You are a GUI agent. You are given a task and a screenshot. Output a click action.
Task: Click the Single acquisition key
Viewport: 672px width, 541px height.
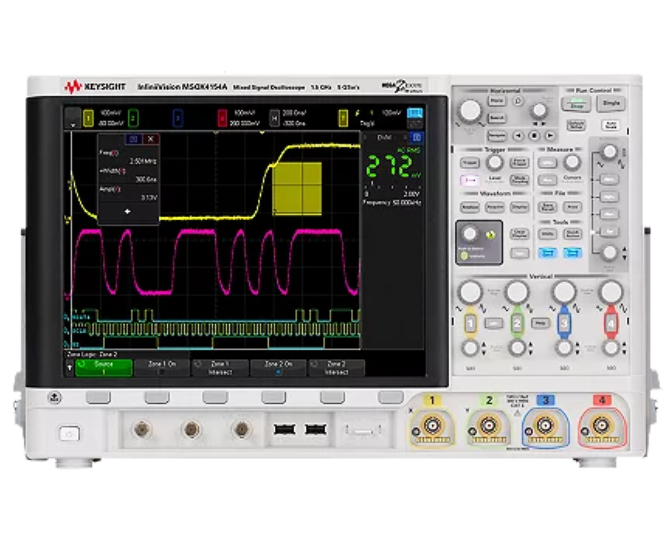[x=611, y=103]
